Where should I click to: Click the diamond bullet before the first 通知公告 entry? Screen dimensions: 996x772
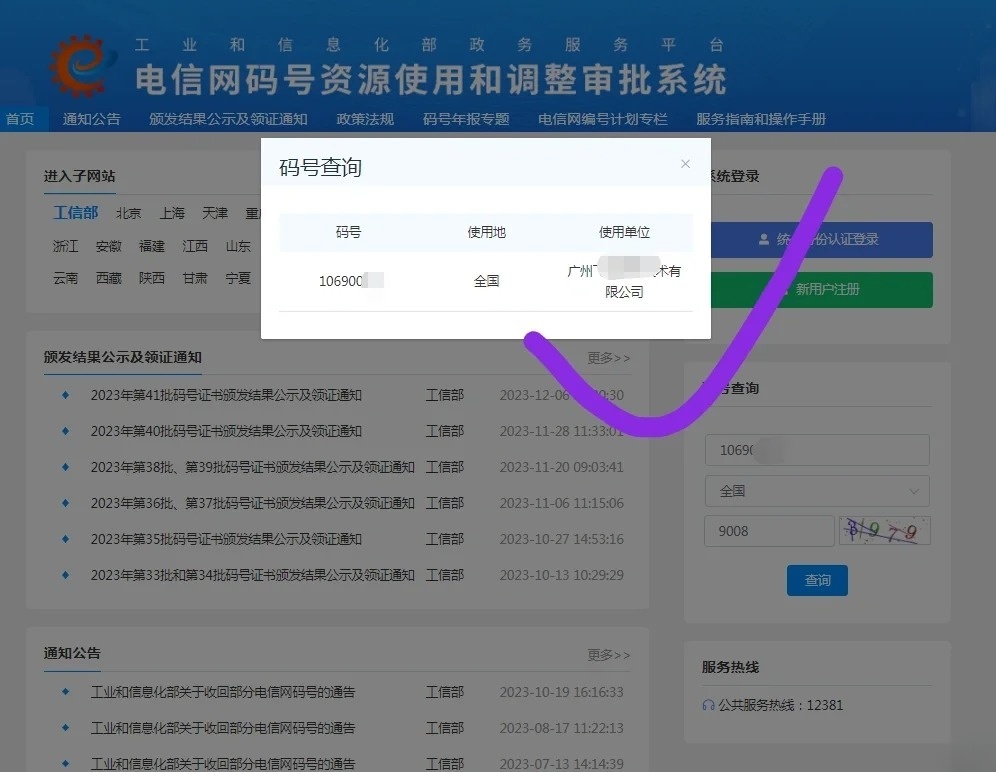coord(67,691)
